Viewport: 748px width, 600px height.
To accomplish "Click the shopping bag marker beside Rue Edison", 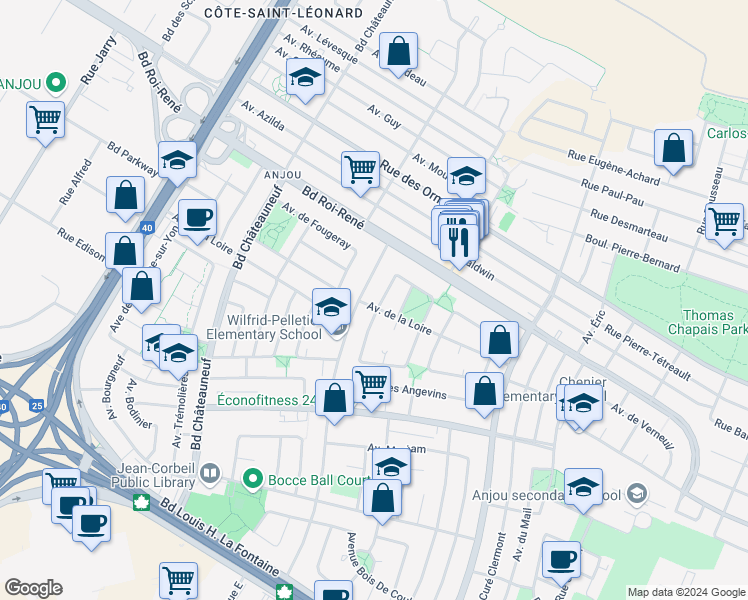I will tap(125, 252).
